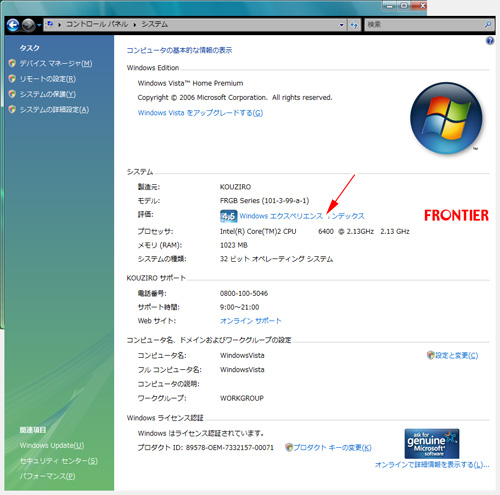Click shield icon beside 設定と変更
500x495 pixels.
pos(431,355)
